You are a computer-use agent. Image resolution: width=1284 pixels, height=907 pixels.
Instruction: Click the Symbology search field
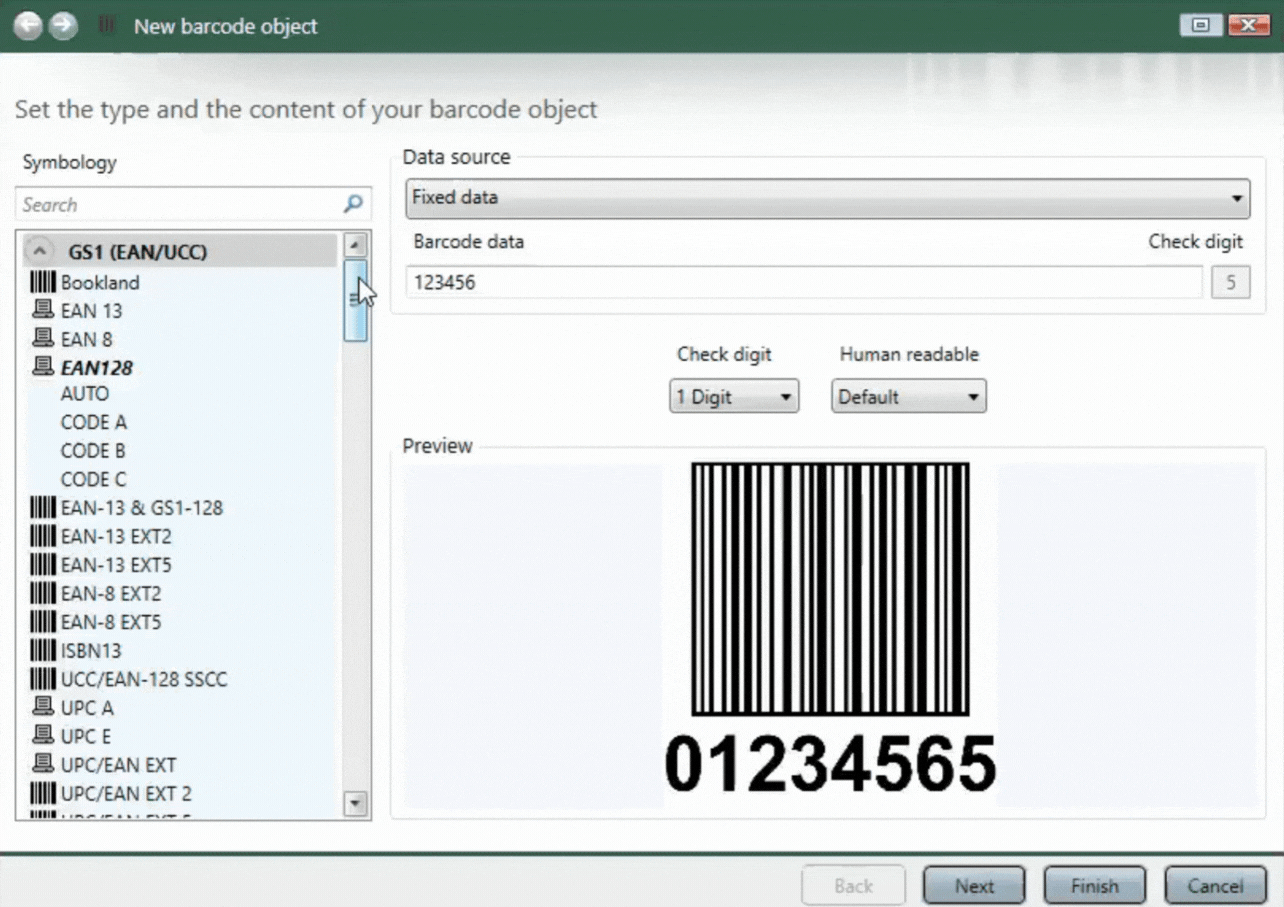coord(193,204)
